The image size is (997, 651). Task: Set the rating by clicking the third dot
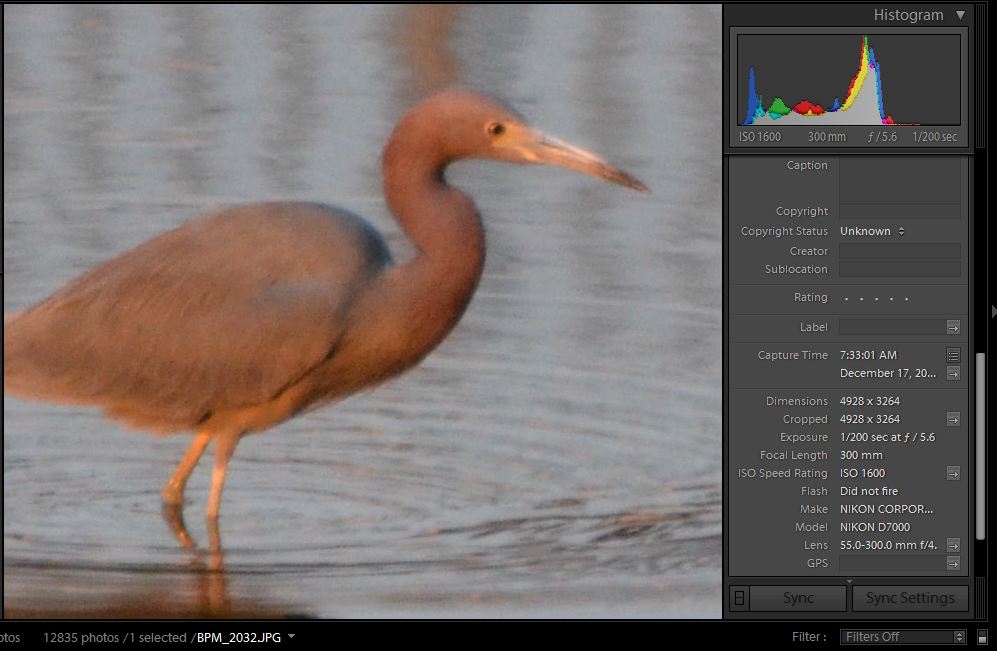pyautogui.click(x=876, y=298)
